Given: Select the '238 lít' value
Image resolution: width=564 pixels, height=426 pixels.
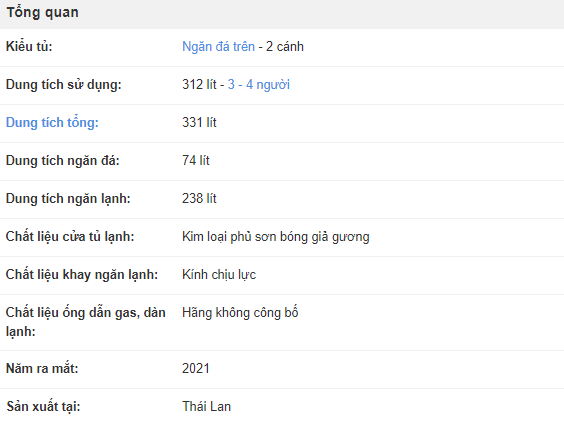Looking at the screenshot, I should [199, 199].
